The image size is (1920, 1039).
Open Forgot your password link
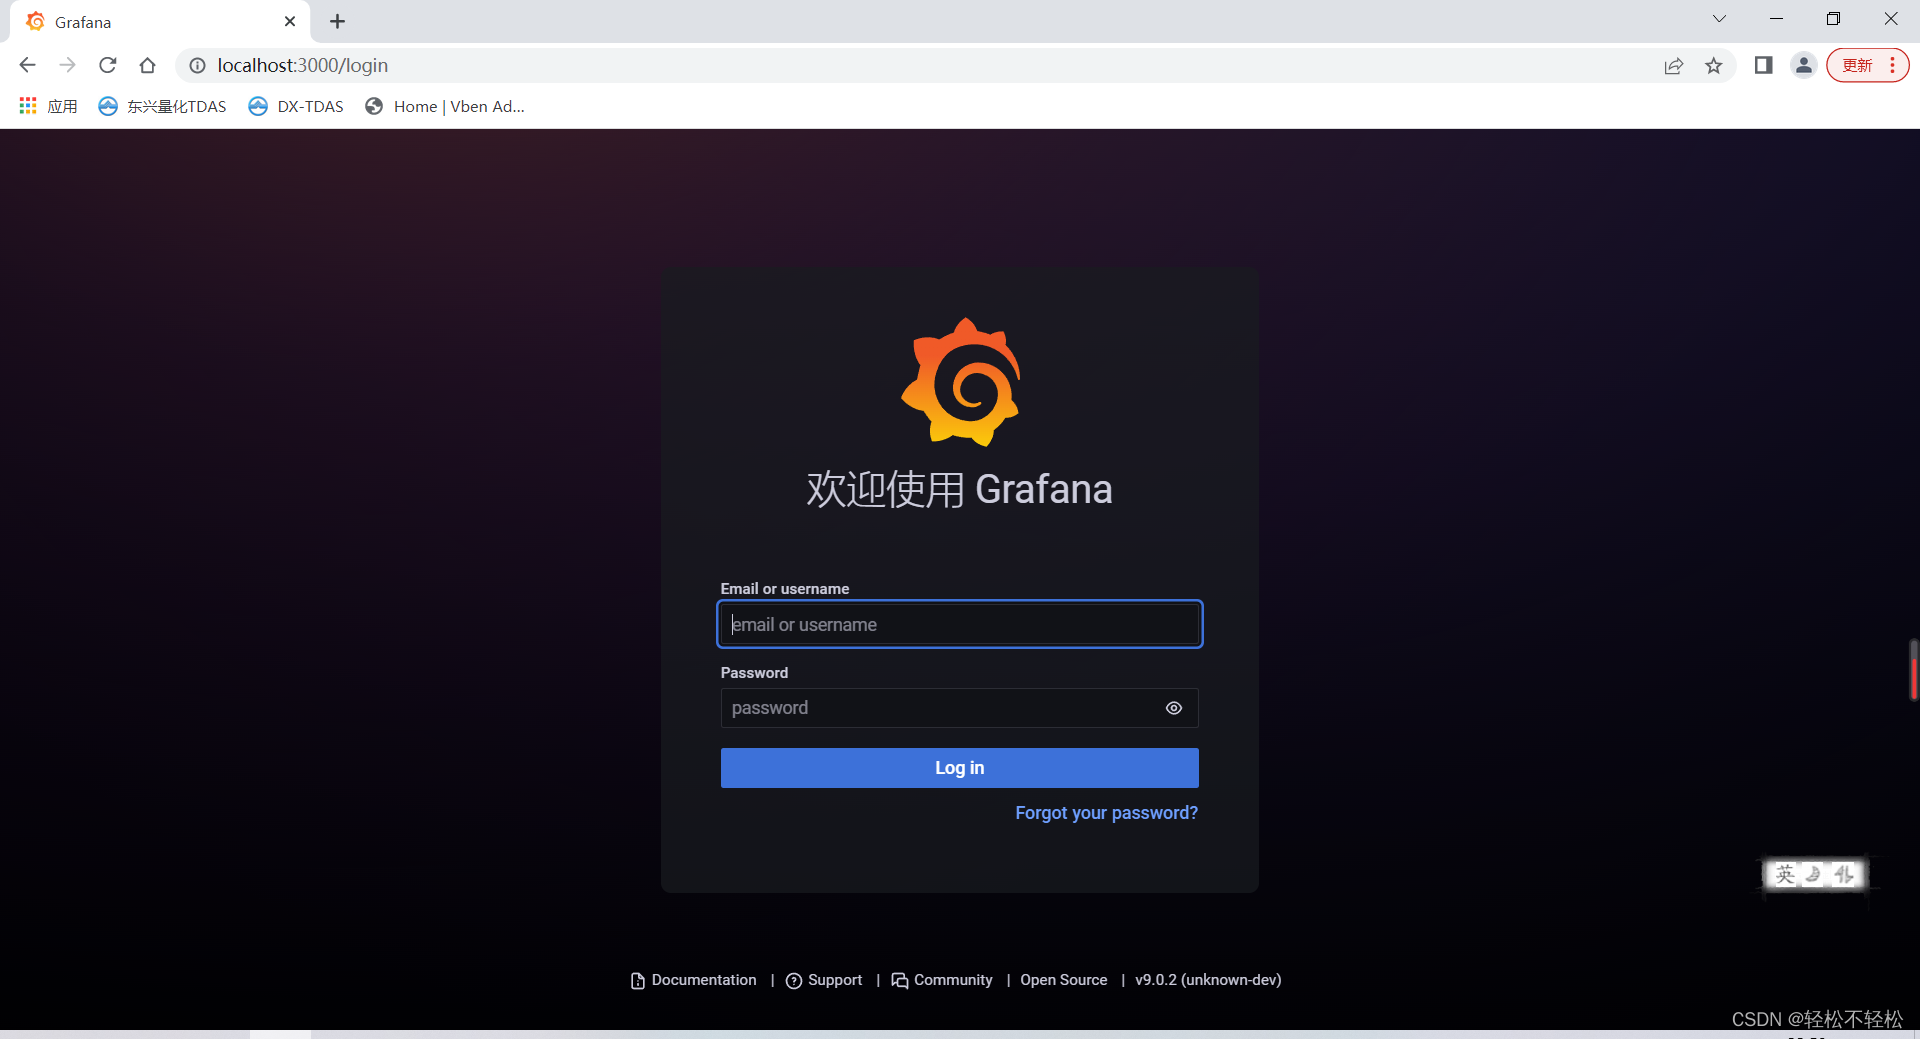coord(1106,813)
